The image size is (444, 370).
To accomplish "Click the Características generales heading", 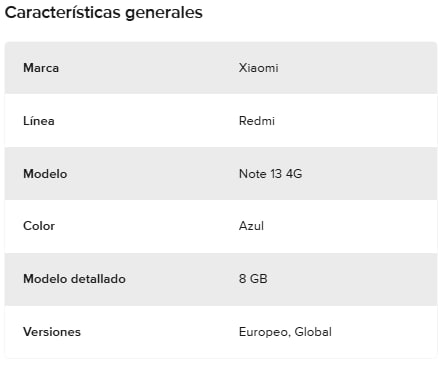I will (x=104, y=13).
